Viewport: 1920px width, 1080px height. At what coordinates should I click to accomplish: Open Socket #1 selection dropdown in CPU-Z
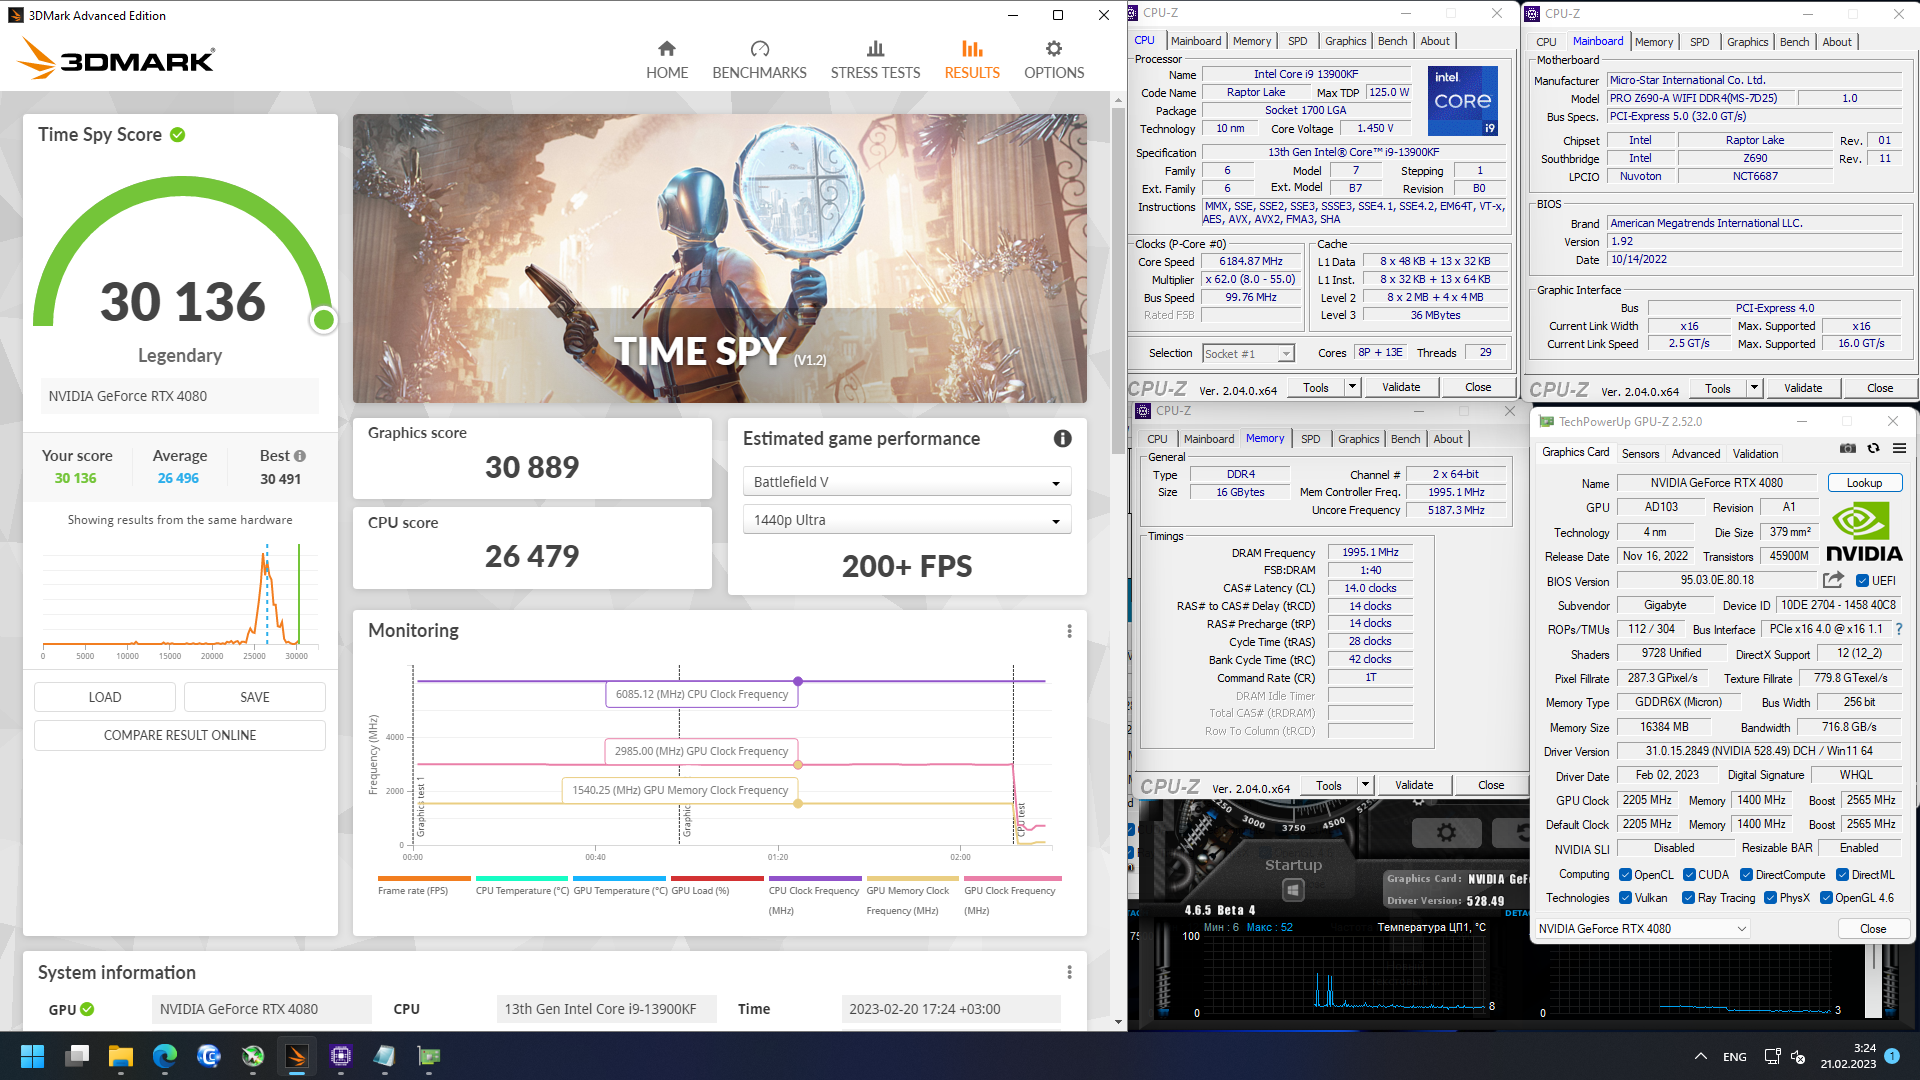click(x=1248, y=353)
